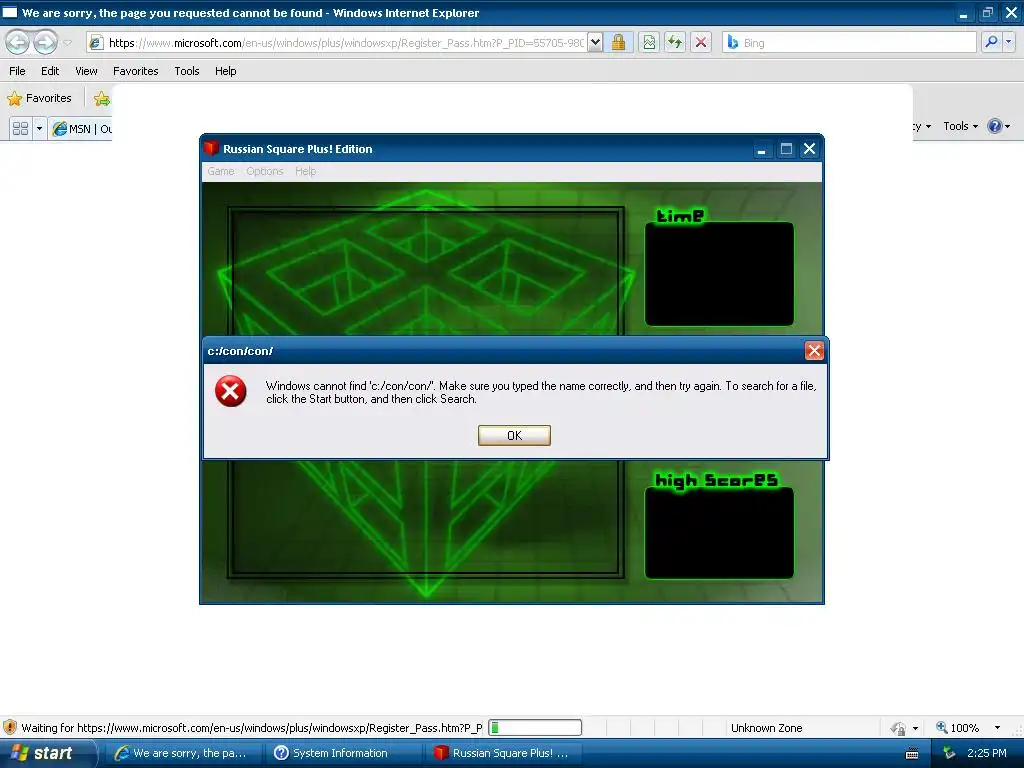Select the MSN browser tab

(x=82, y=129)
